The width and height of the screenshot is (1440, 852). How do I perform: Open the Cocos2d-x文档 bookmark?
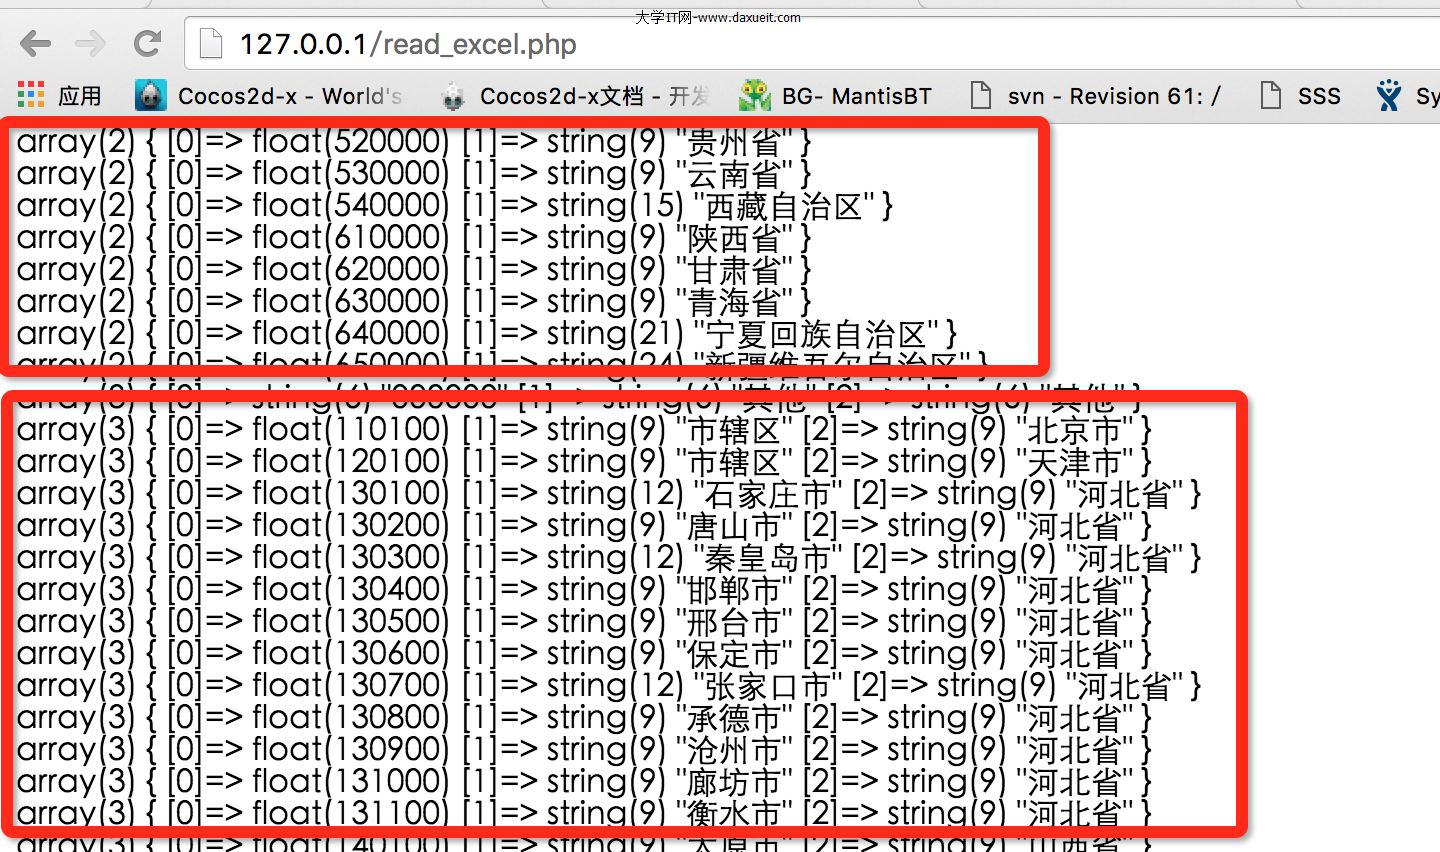tap(574, 96)
